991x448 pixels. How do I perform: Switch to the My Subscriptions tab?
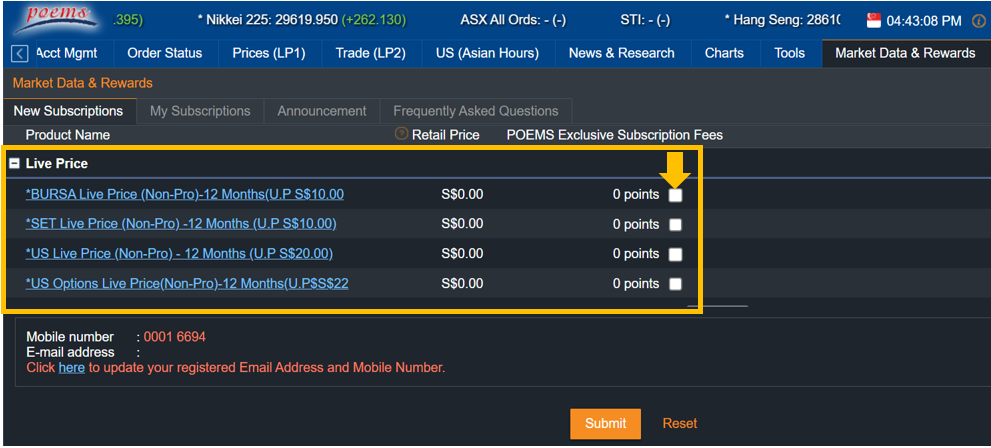pos(200,111)
